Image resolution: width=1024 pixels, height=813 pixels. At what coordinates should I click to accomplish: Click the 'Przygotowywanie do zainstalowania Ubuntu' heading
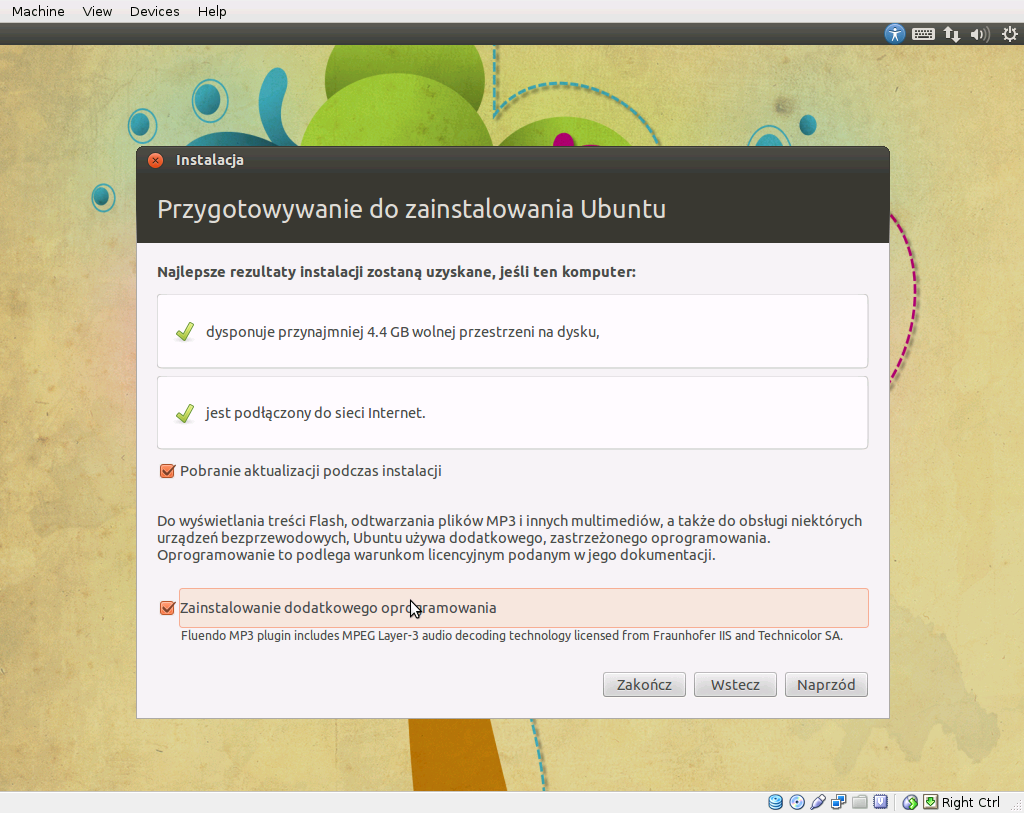[411, 209]
